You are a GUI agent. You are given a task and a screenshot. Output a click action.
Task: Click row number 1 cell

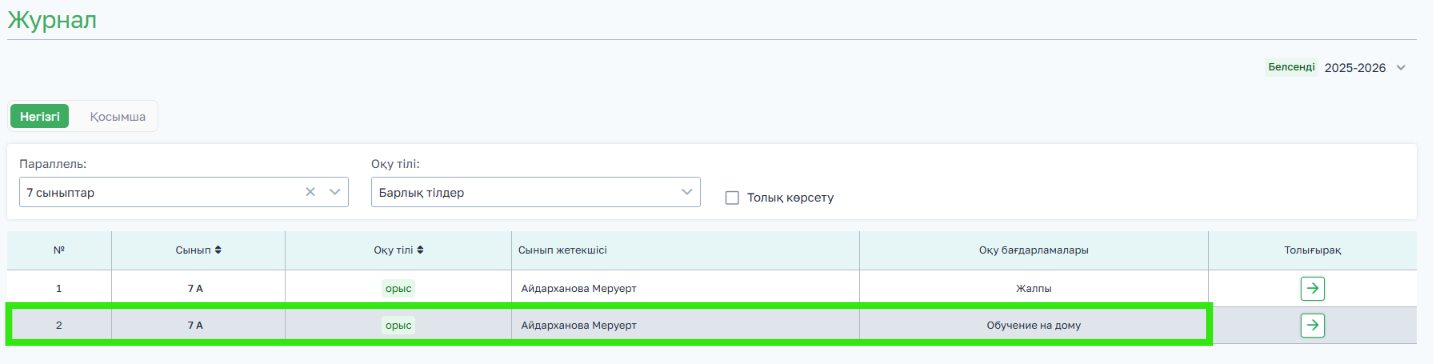coord(59,288)
